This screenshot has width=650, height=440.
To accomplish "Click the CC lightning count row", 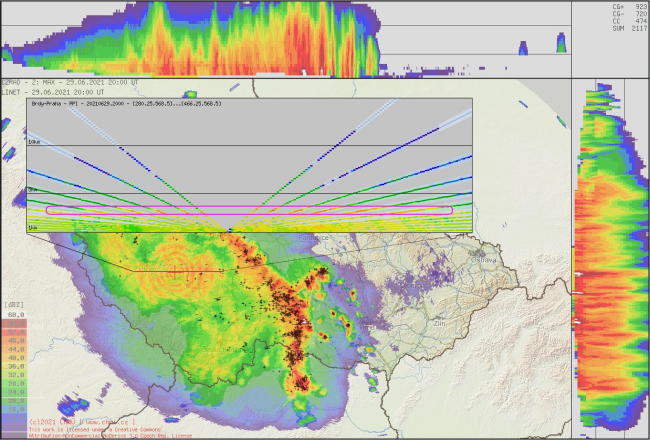I will coord(628,23).
